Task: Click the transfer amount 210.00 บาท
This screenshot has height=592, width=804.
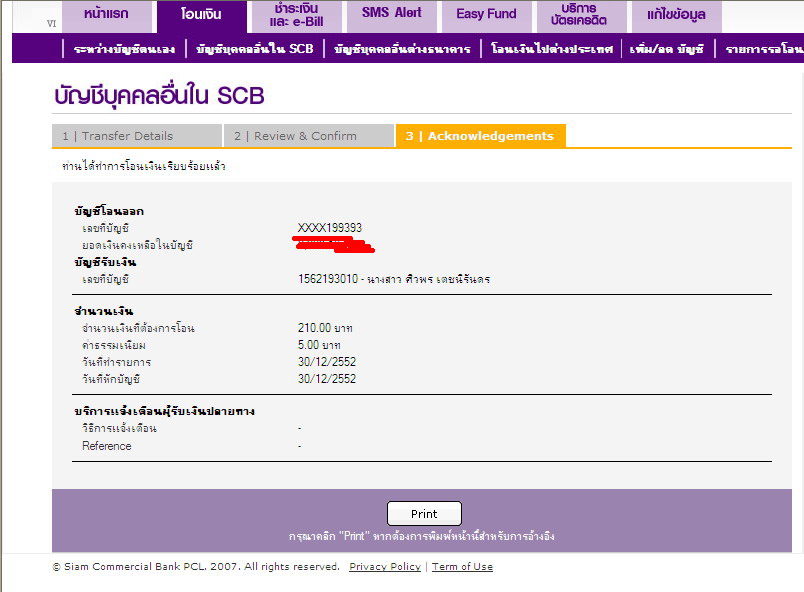Action: point(325,328)
